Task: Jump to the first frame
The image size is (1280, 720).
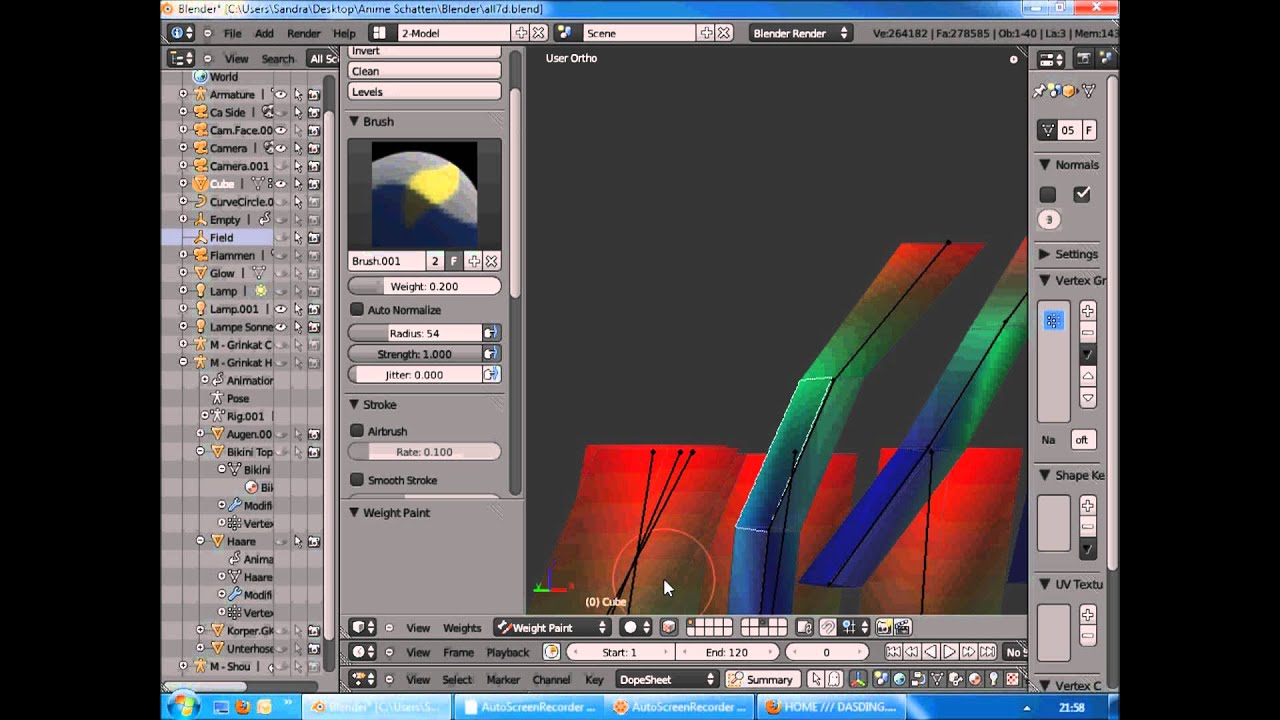Action: (893, 652)
